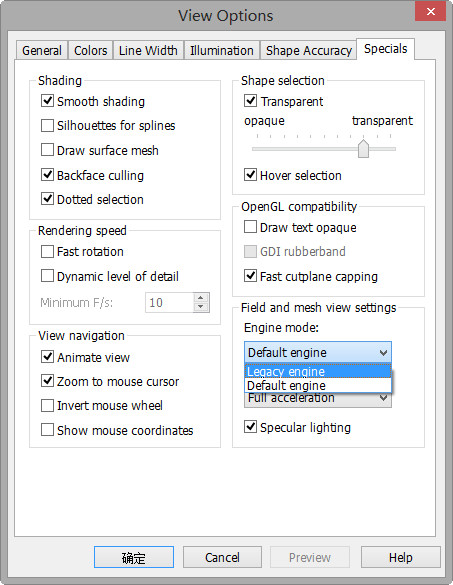Close the View Options dialog
Image resolution: width=453 pixels, height=585 pixels.
click(x=431, y=12)
